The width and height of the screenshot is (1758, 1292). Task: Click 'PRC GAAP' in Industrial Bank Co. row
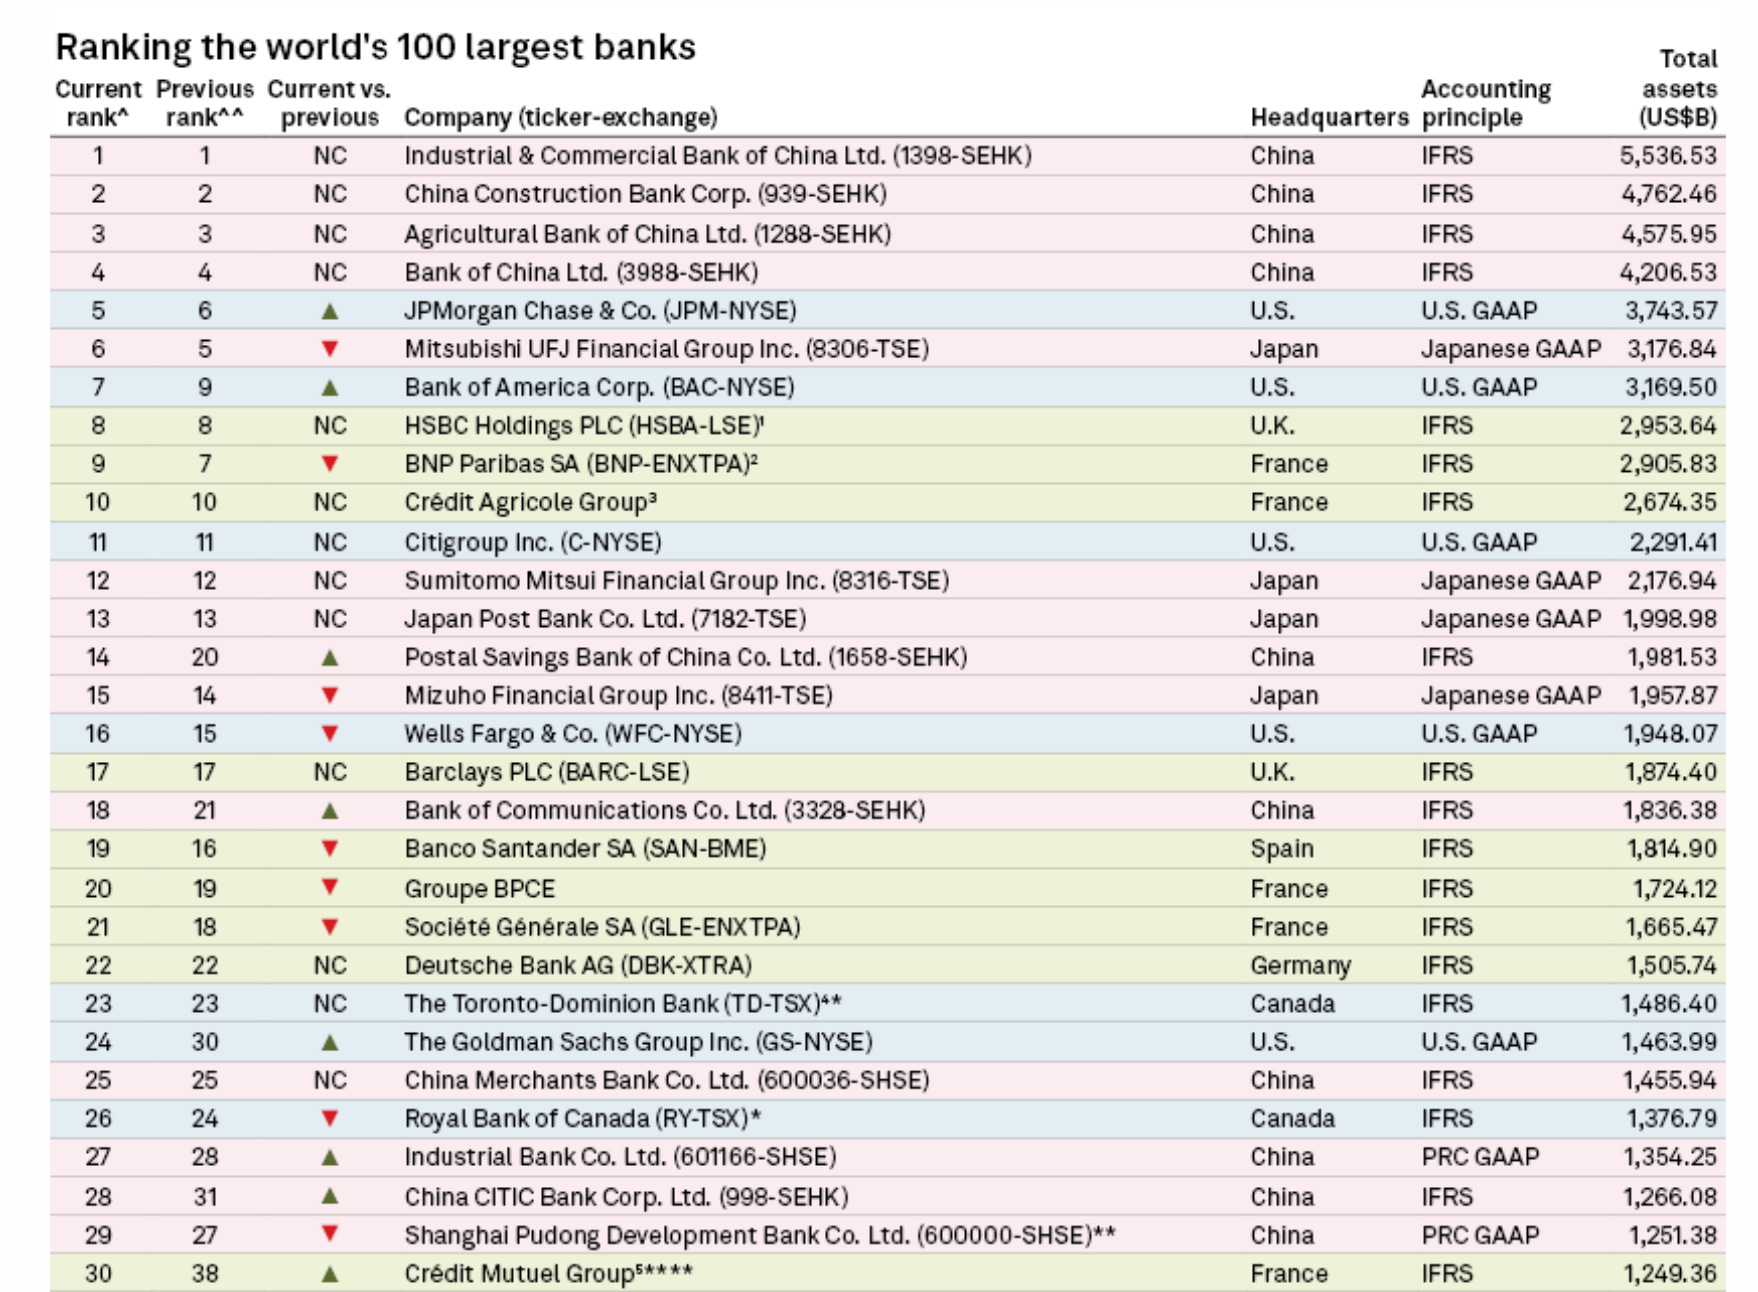1480,1157
